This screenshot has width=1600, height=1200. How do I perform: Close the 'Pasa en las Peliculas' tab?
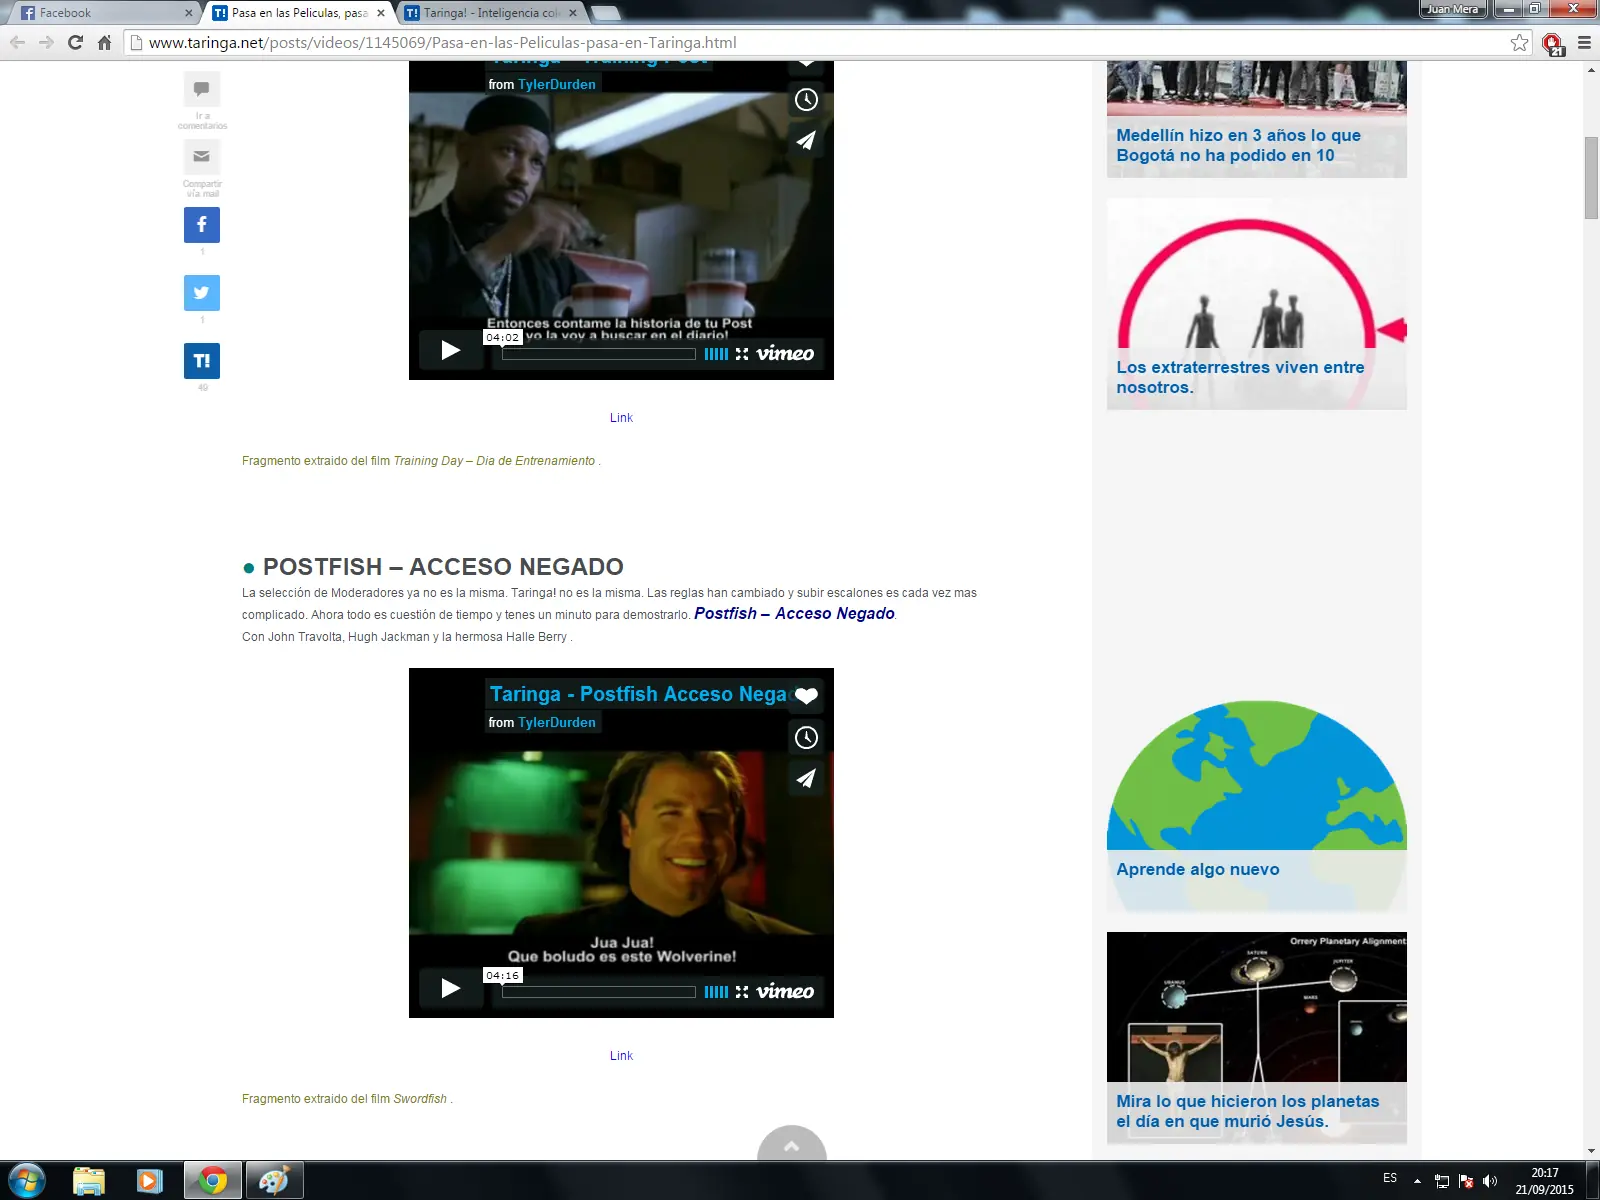(381, 13)
